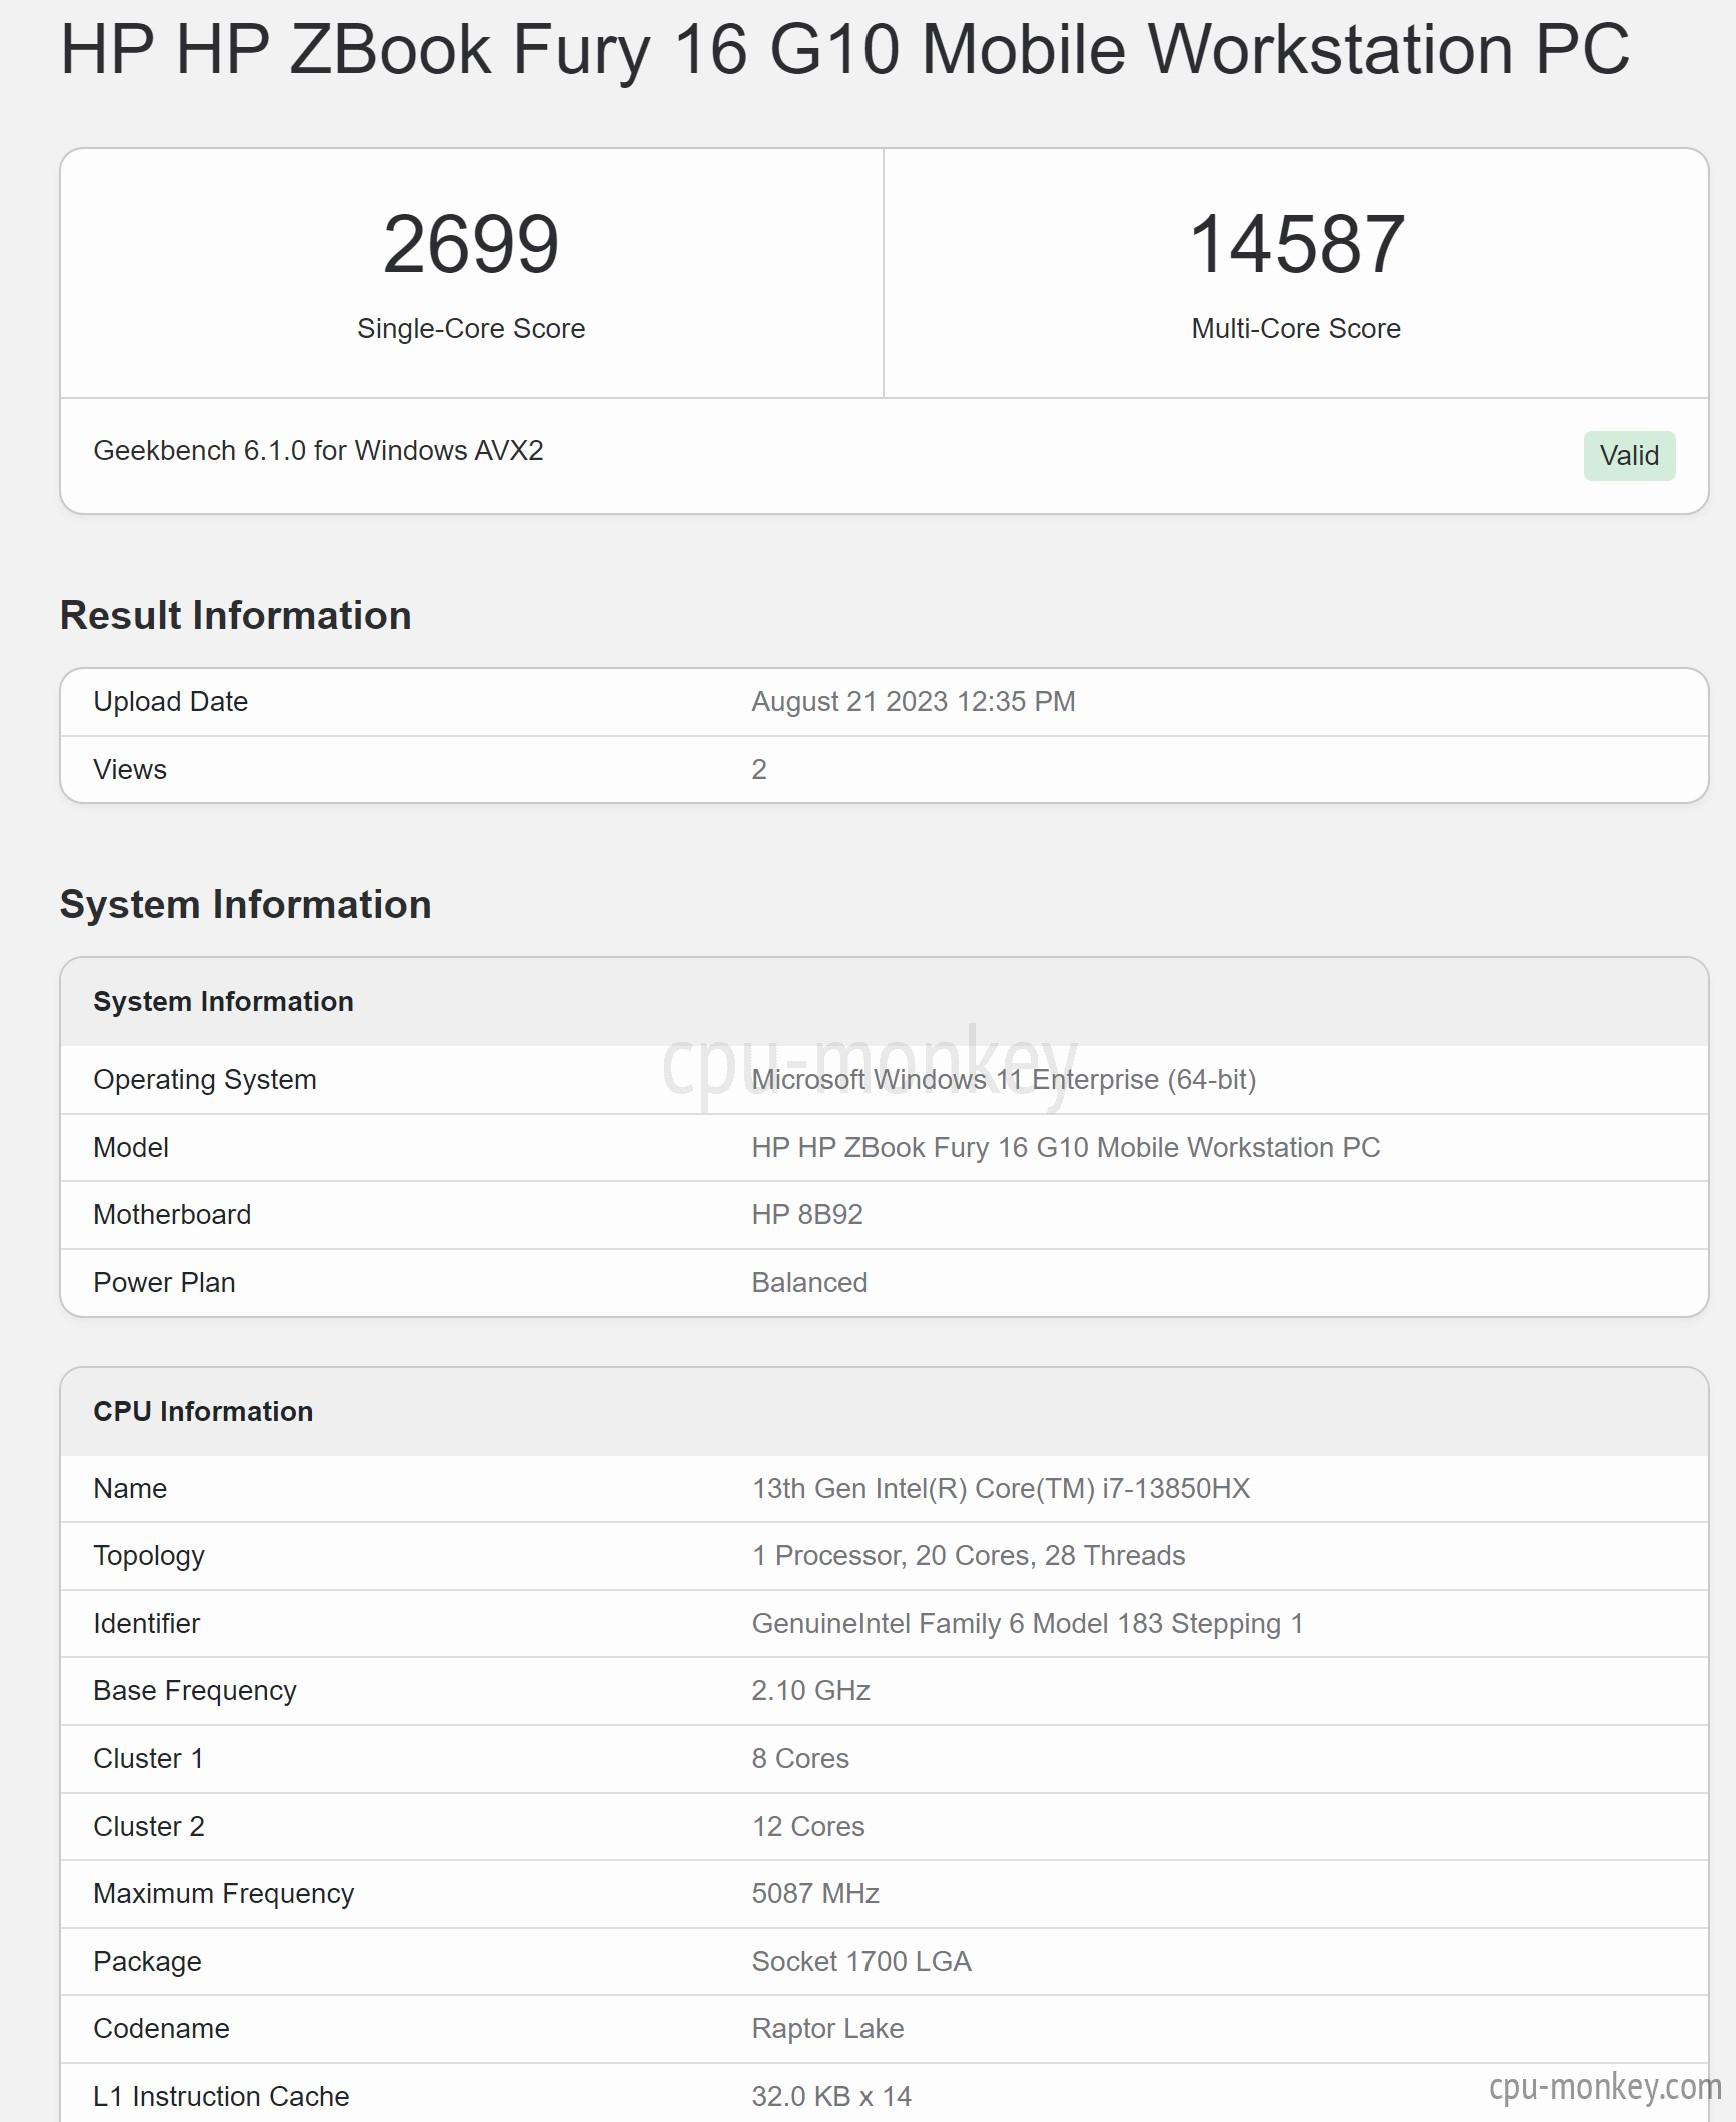Select the Model value HP ZBook Fury 16 G10

click(1065, 1148)
